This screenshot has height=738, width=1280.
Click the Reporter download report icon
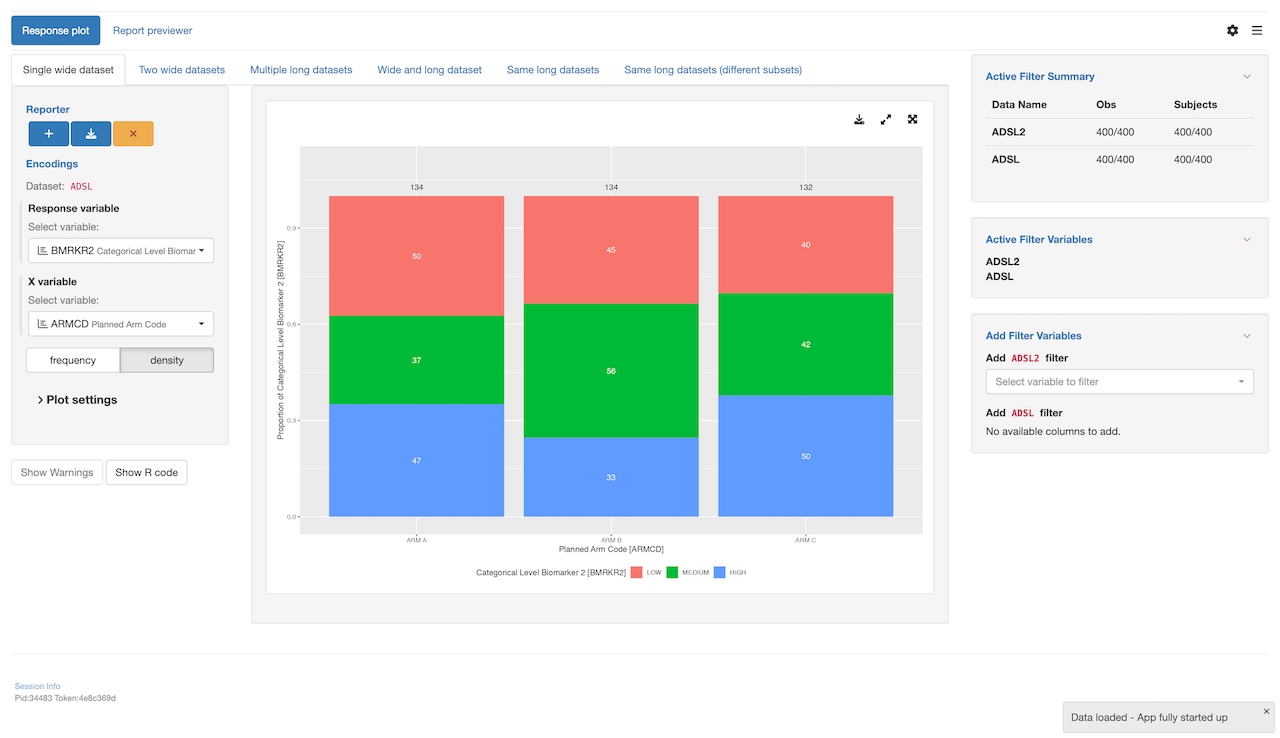tap(91, 134)
